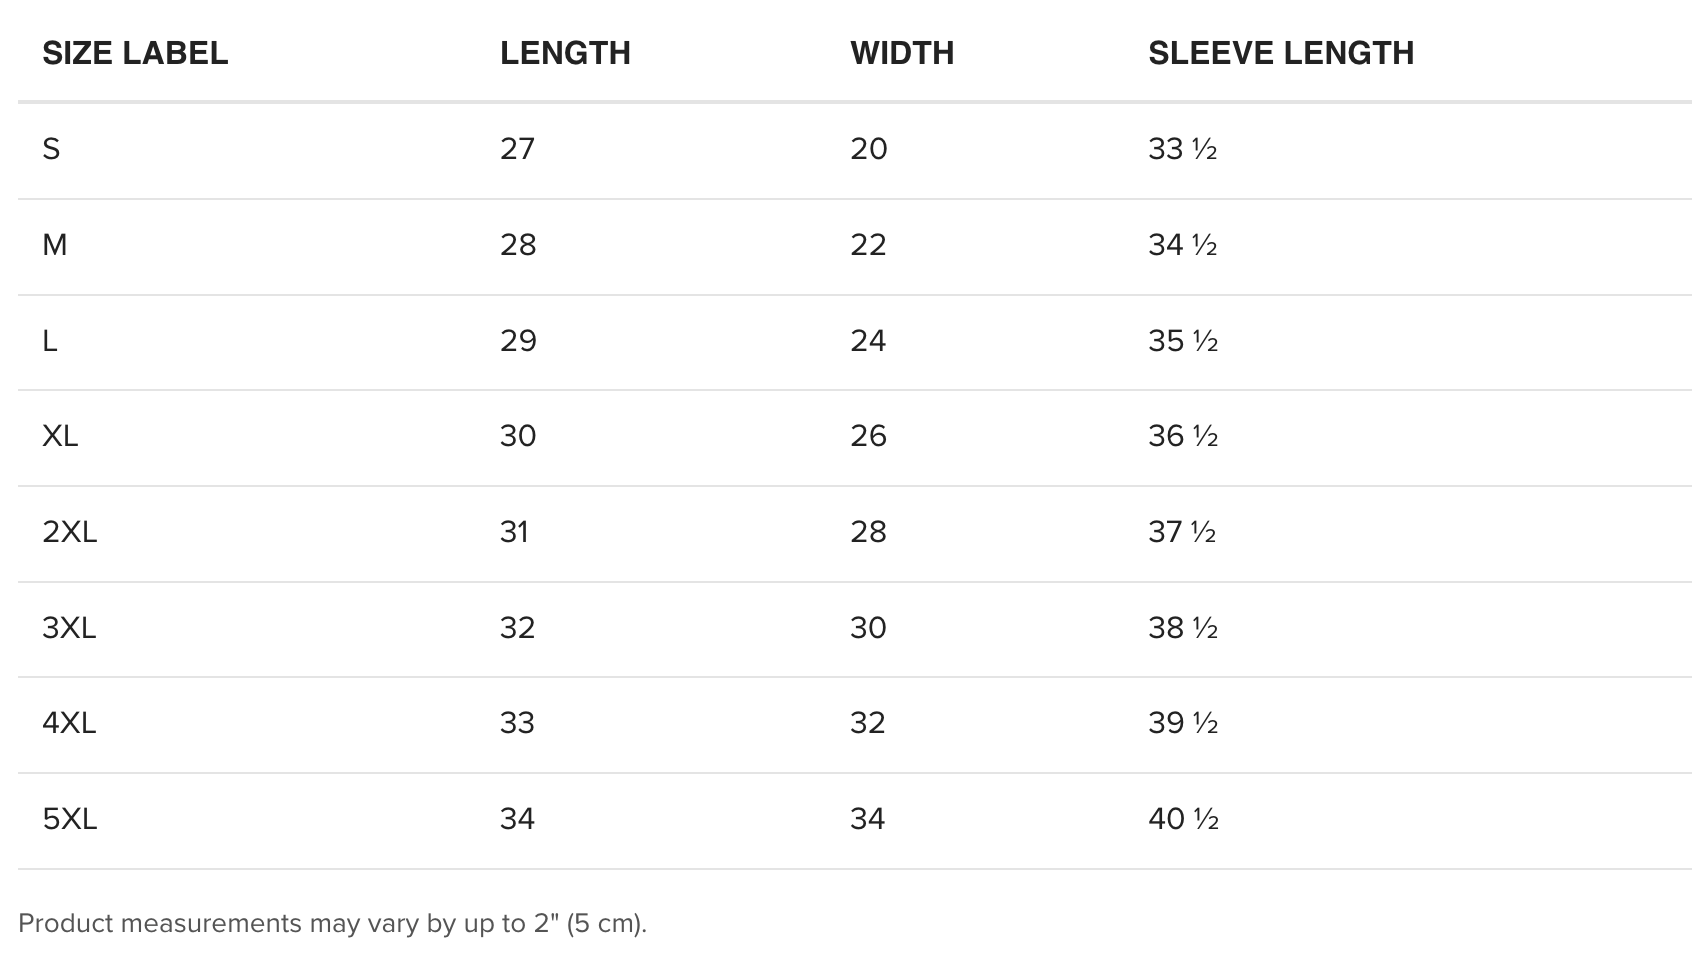The width and height of the screenshot is (1692, 970).
Task: Select the 2XL size row label
Action: [70, 532]
